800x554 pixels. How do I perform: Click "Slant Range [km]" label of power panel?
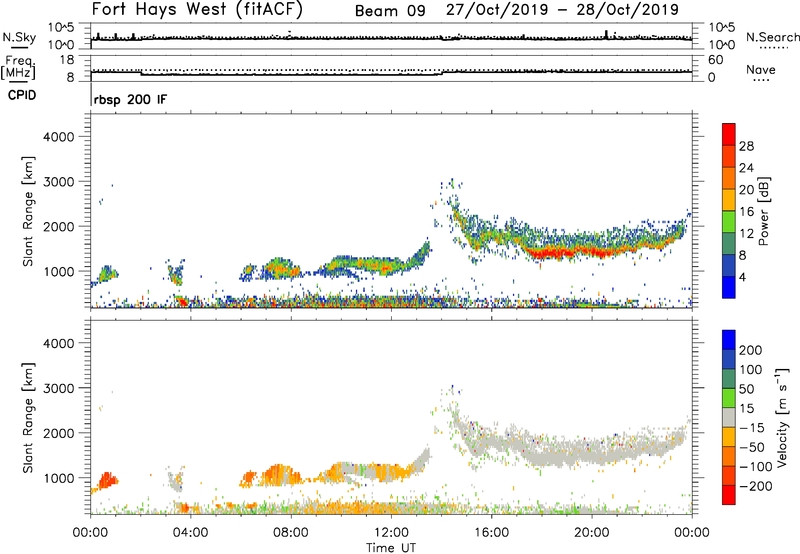point(28,211)
